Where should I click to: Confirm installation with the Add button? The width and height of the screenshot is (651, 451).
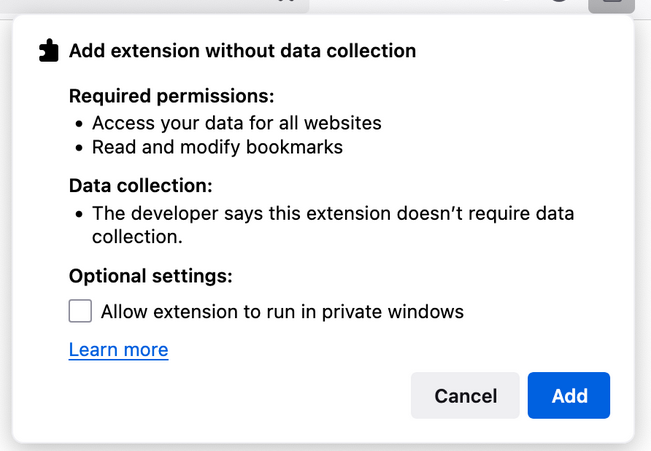tap(569, 396)
